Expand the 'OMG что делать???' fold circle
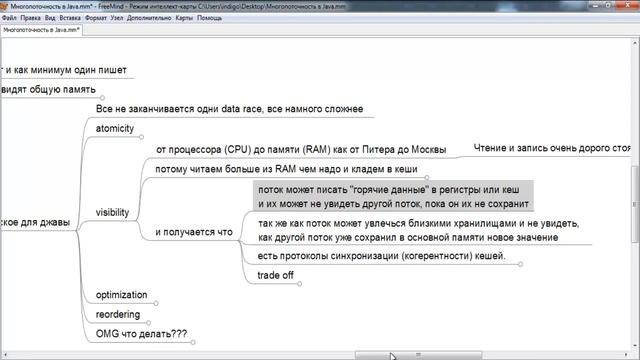 pos(193,342)
